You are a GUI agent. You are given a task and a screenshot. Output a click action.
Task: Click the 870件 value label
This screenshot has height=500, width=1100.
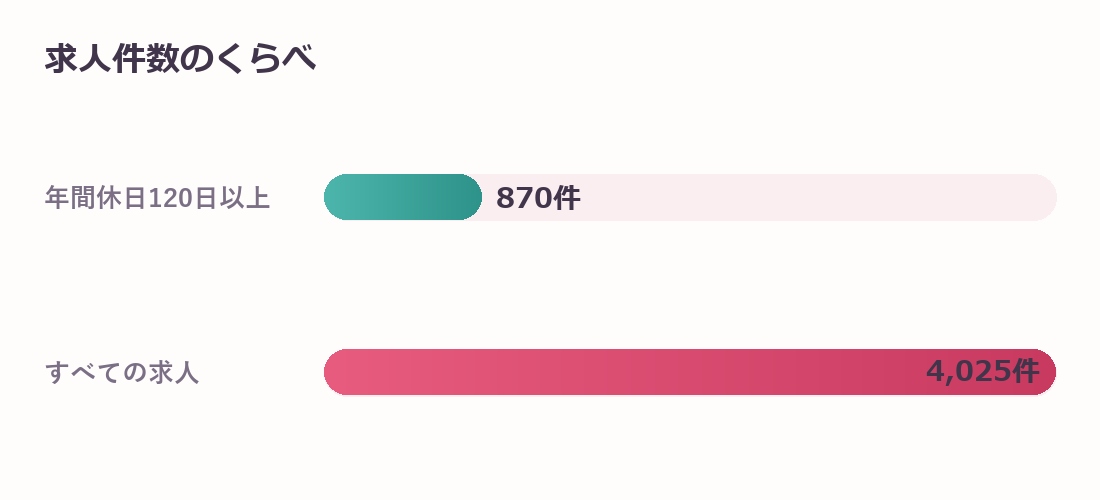coord(538,198)
